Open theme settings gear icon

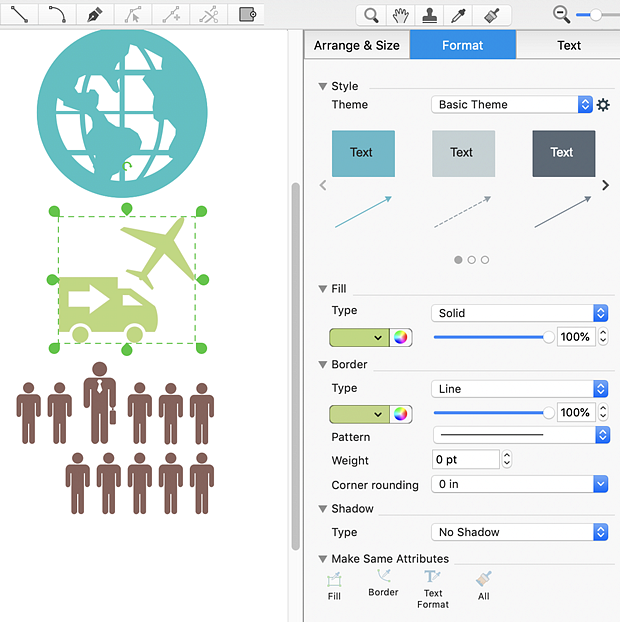603,105
